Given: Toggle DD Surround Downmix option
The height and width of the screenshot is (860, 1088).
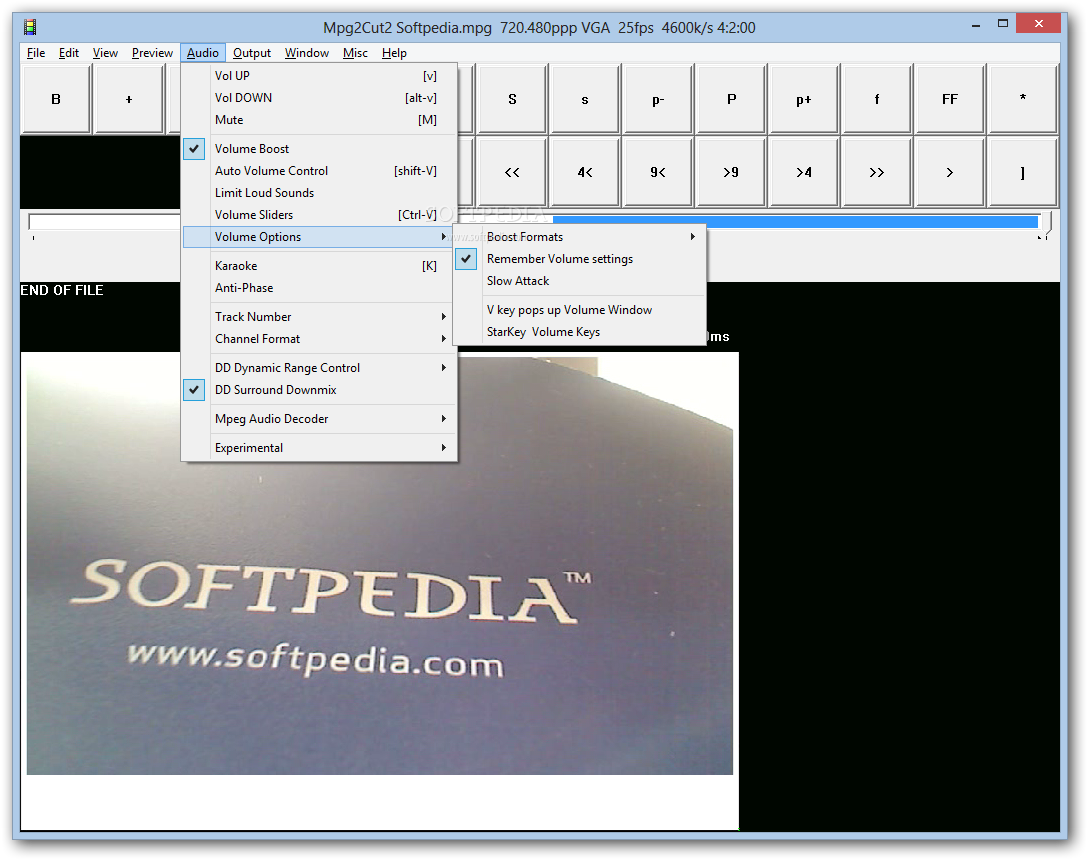Looking at the screenshot, I should click(319, 390).
